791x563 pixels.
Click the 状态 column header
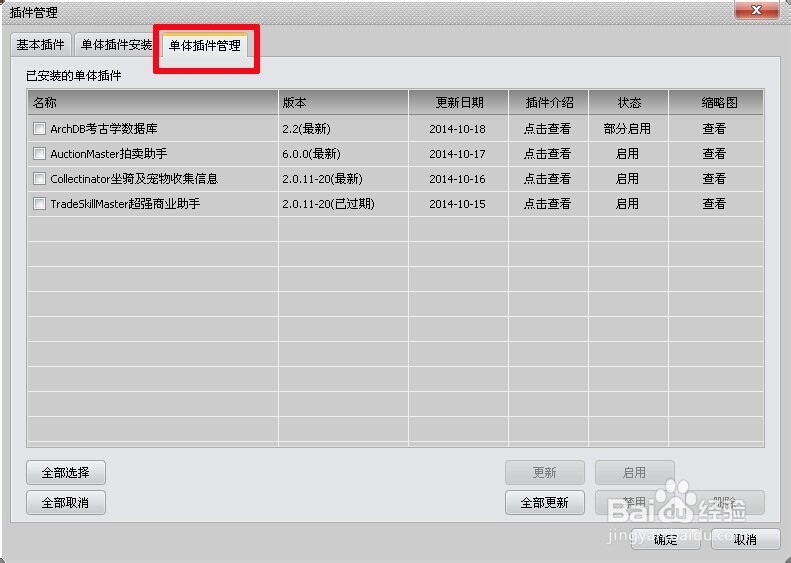pyautogui.click(x=629, y=102)
